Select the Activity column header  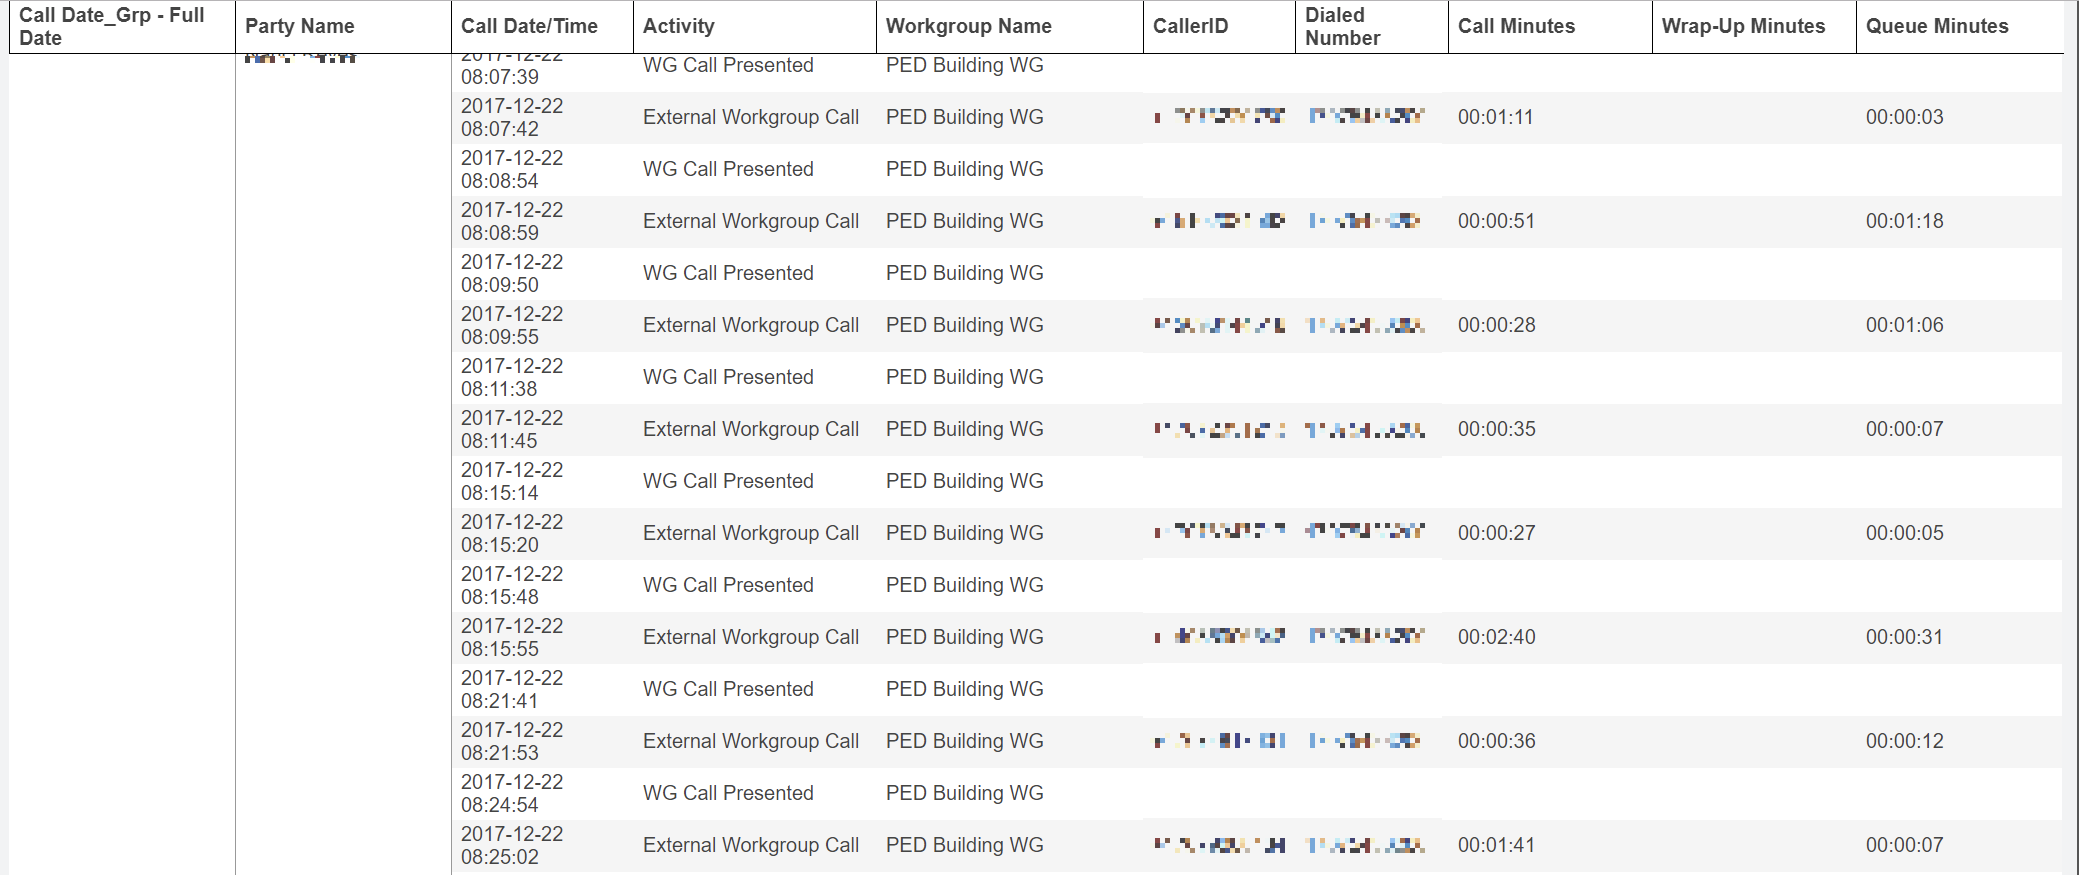tap(678, 27)
